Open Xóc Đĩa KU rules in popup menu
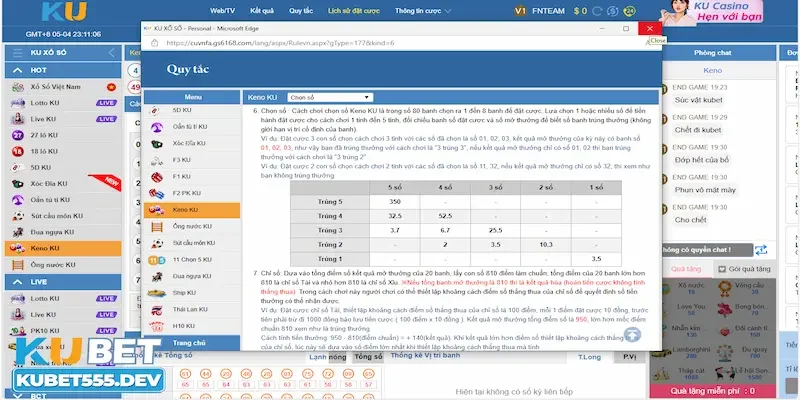The height and width of the screenshot is (400, 800). [x=192, y=143]
